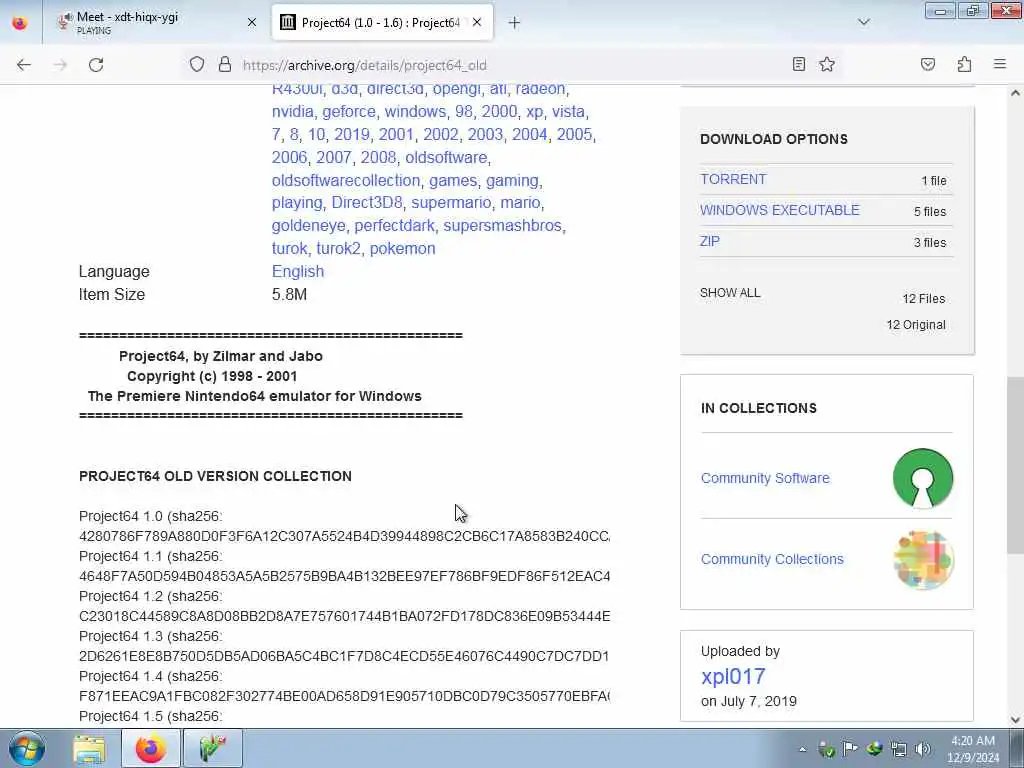Open the 12 Original files link
1024x768 pixels.
916,325
